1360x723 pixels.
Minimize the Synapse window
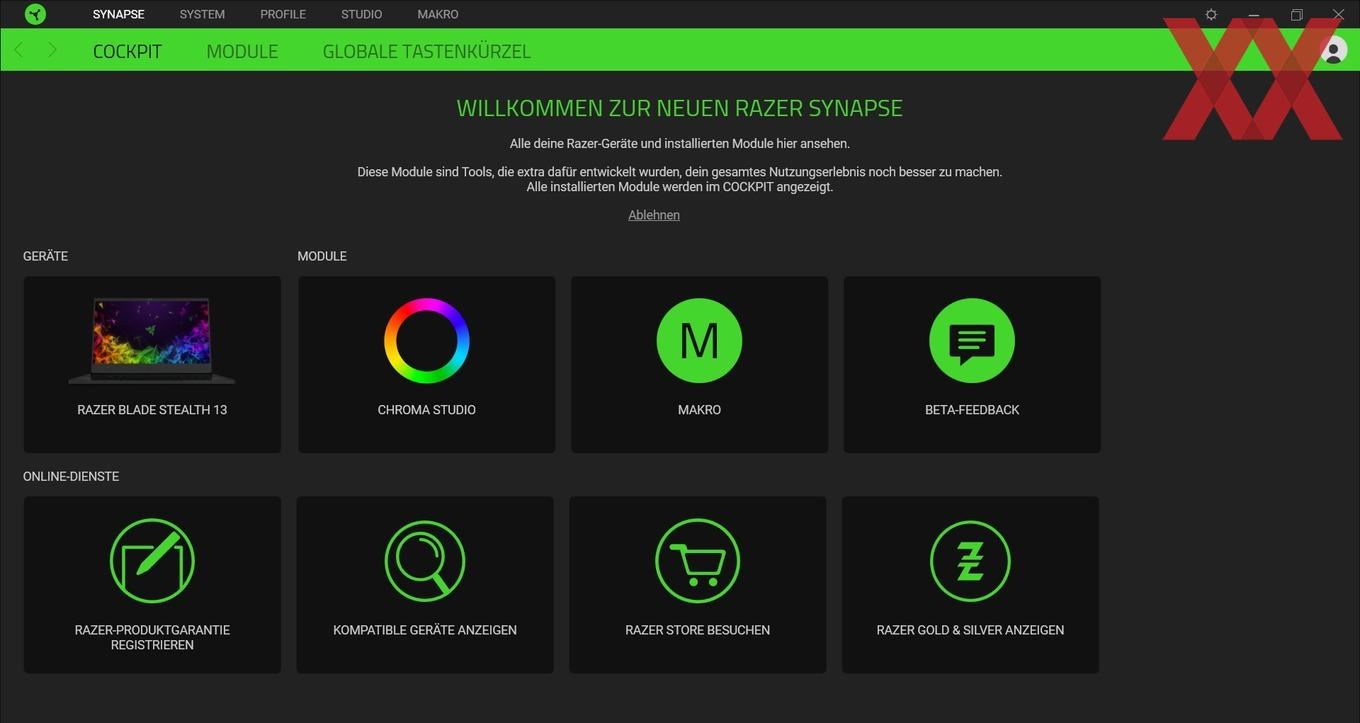[1253, 15]
